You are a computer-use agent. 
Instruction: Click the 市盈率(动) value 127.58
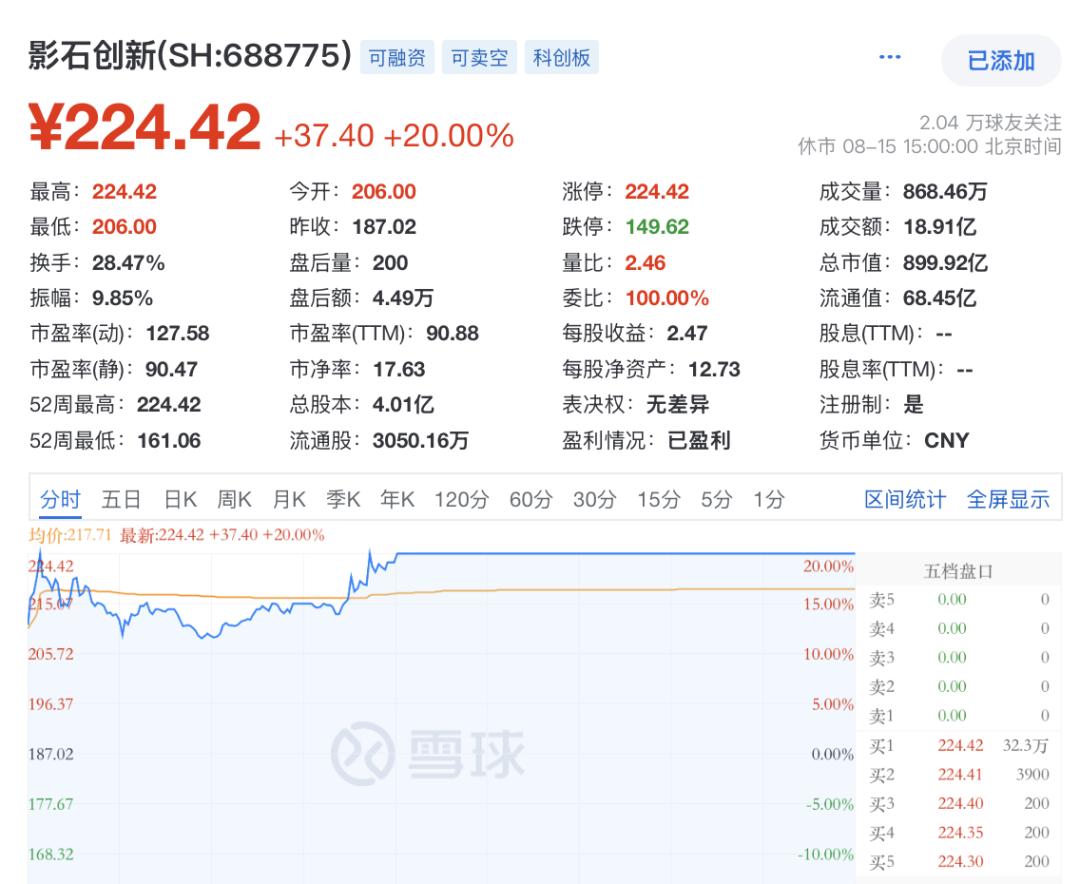[x=177, y=333]
